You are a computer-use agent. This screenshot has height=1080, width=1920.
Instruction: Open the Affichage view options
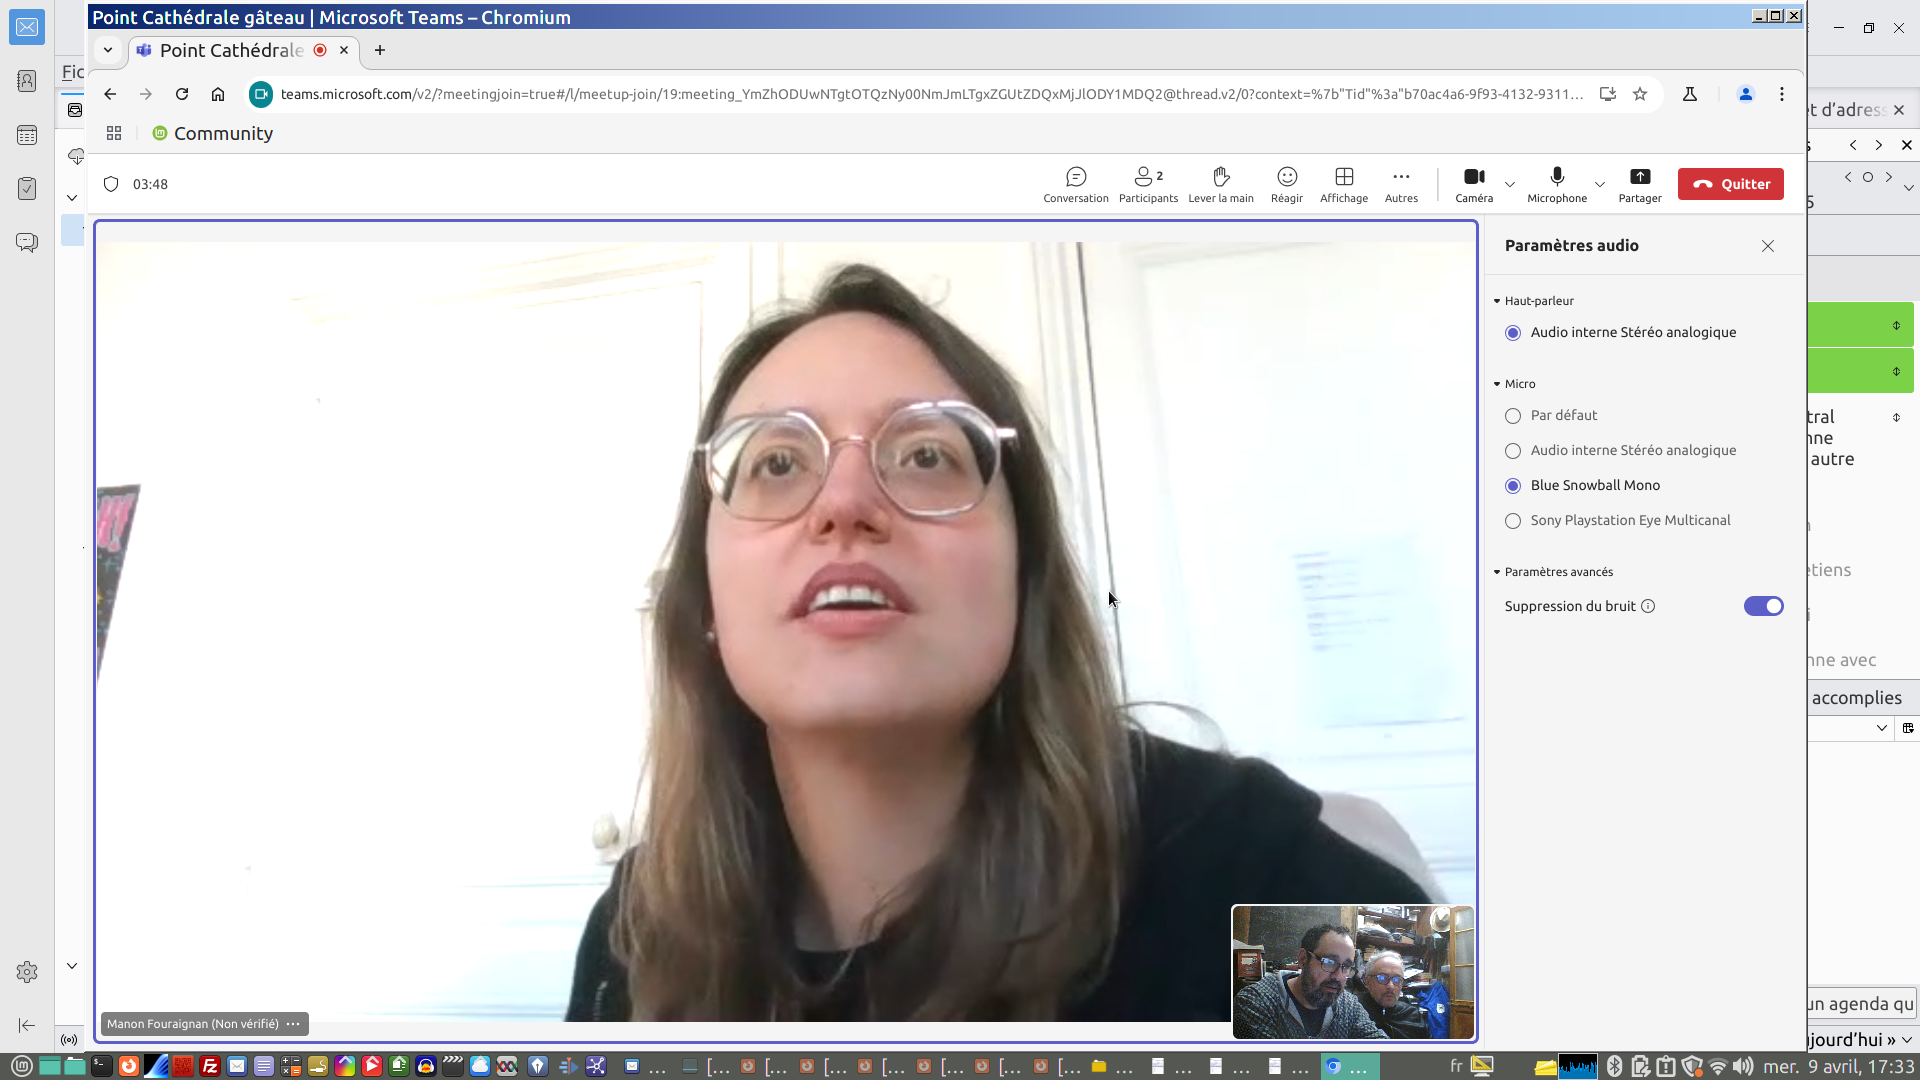point(1343,184)
